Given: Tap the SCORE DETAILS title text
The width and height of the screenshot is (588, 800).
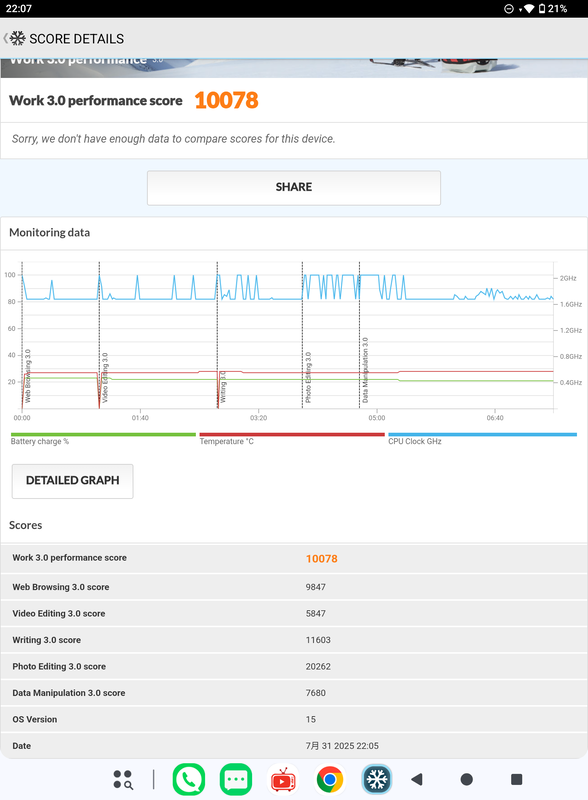Looking at the screenshot, I should point(77,39).
